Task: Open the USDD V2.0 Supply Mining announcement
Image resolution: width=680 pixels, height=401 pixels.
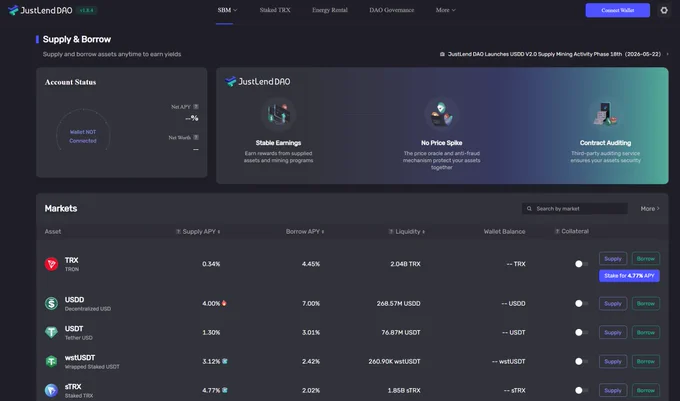Action: (x=554, y=54)
